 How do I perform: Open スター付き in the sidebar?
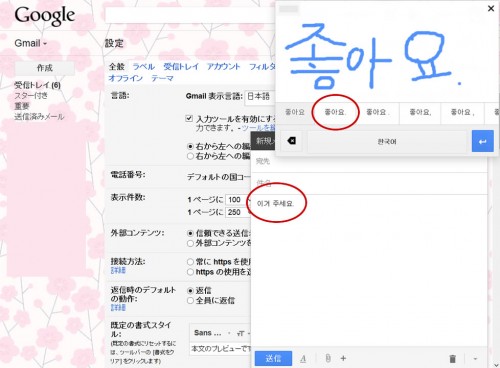pyautogui.click(x=31, y=96)
